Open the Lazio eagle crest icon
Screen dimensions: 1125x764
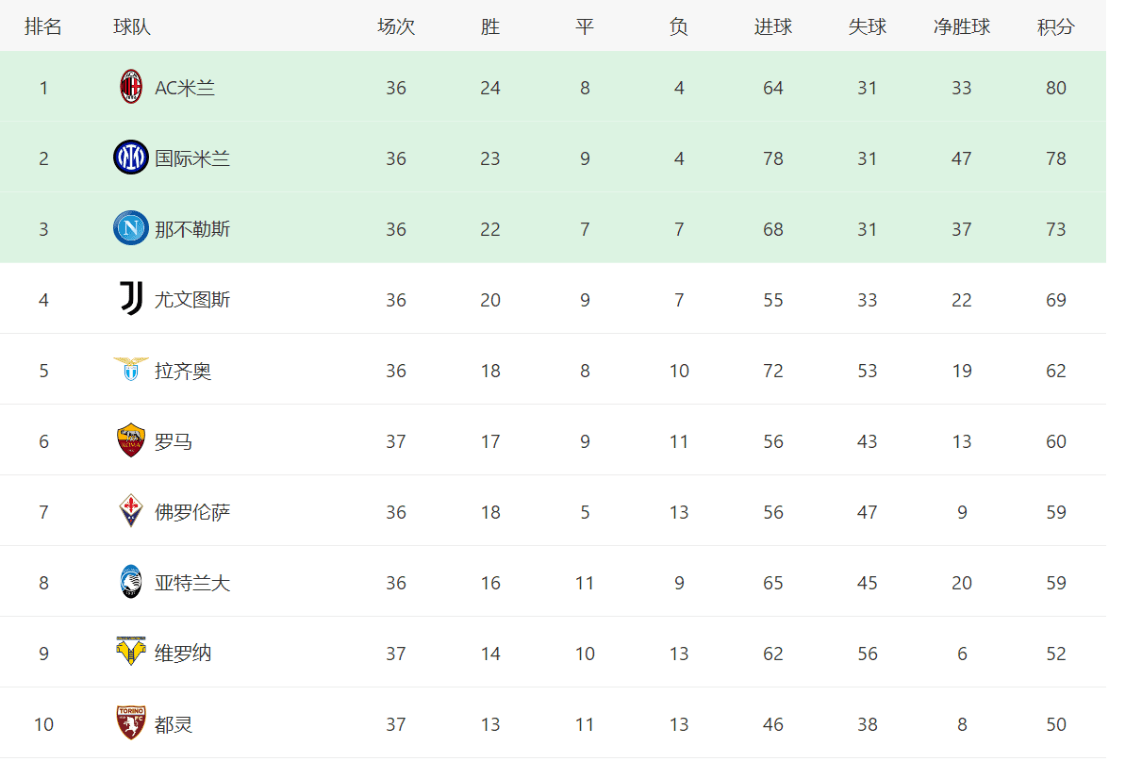pos(131,369)
